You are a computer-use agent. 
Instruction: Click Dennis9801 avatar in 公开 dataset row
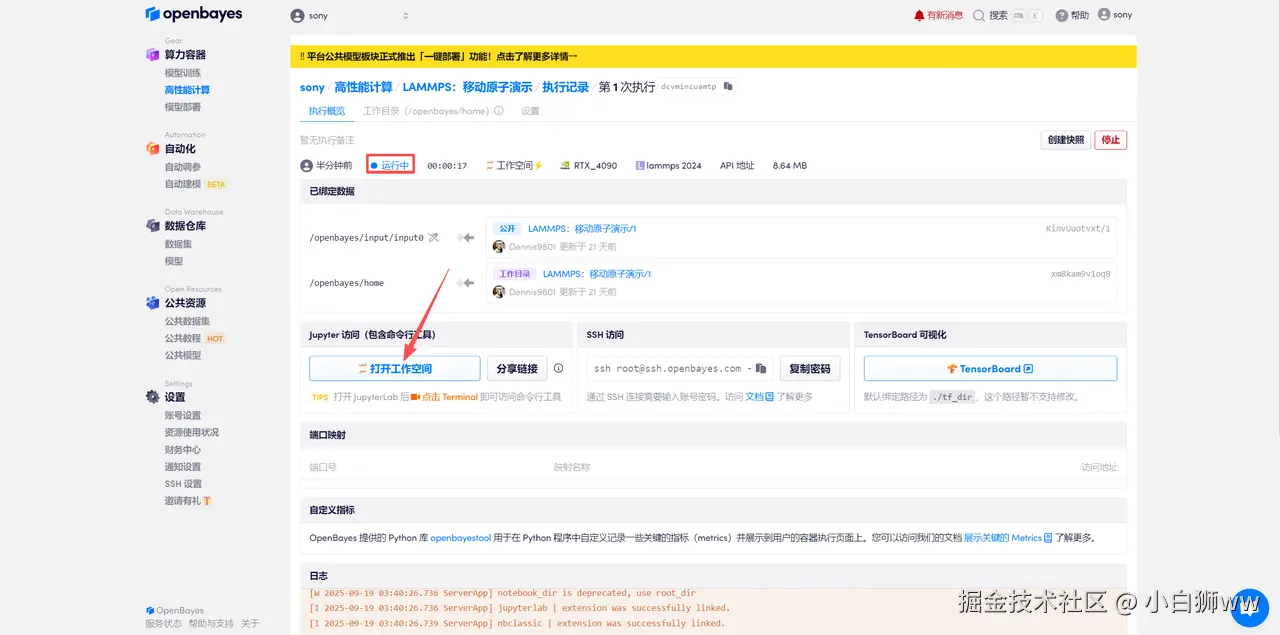(499, 246)
